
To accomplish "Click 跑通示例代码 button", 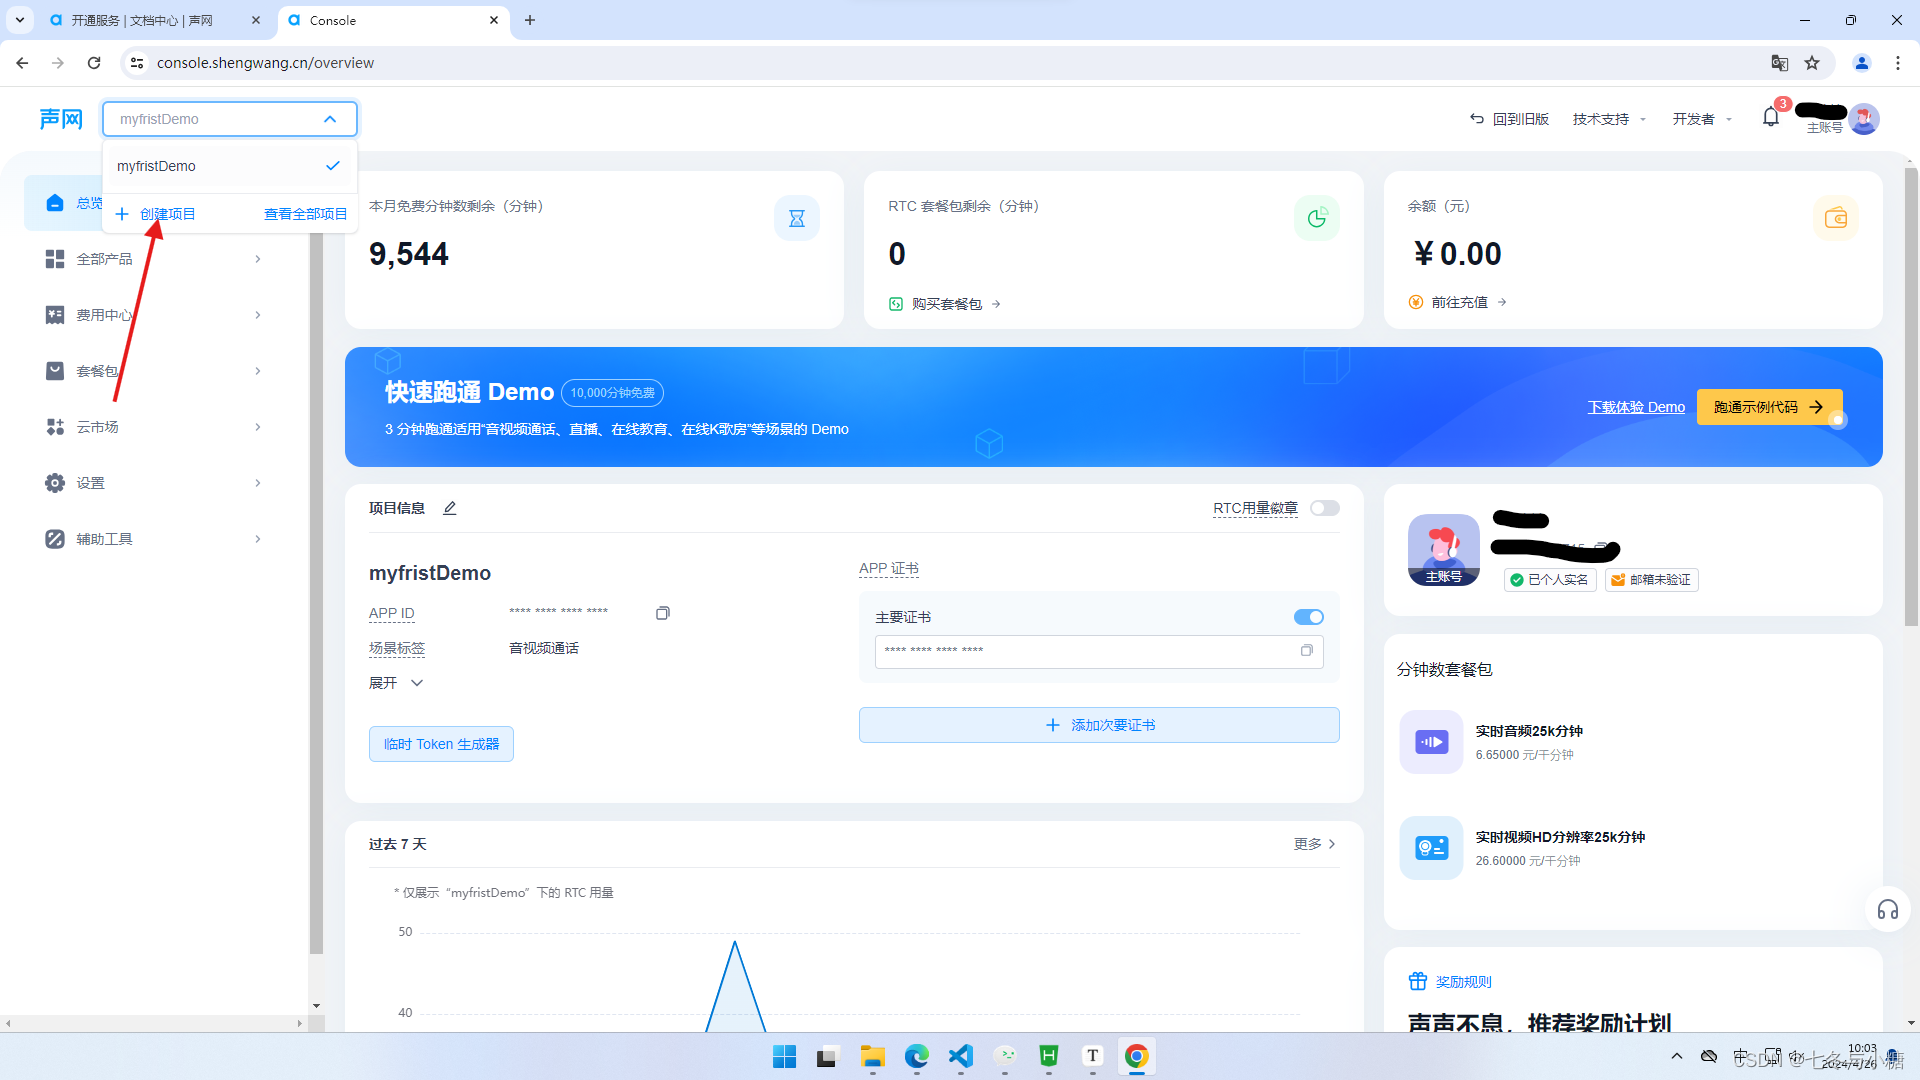I will coord(1769,407).
